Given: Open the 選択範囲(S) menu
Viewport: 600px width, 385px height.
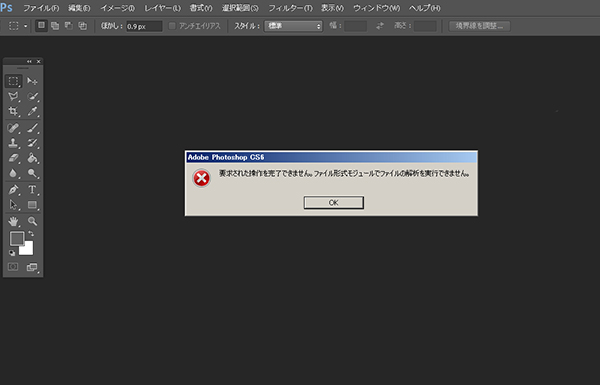Looking at the screenshot, I should pos(240,8).
